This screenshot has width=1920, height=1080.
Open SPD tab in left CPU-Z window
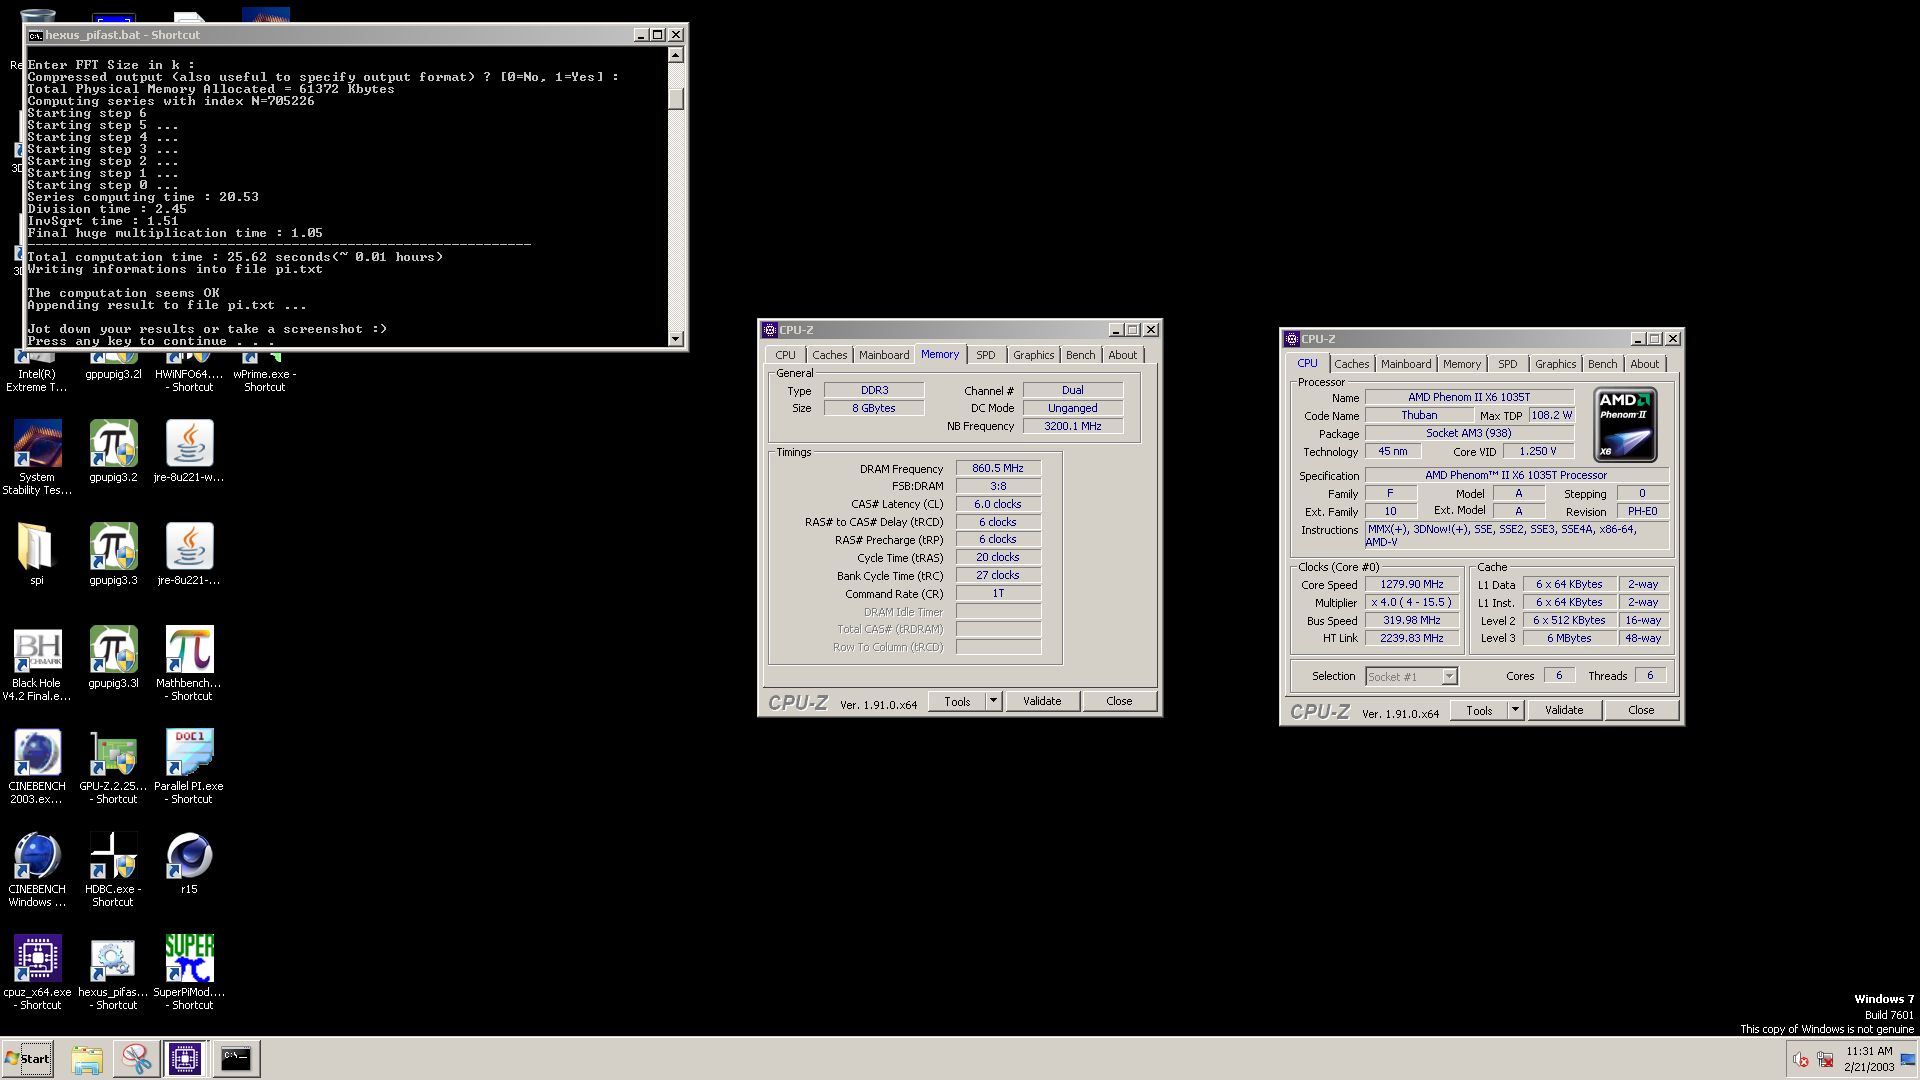coord(986,355)
